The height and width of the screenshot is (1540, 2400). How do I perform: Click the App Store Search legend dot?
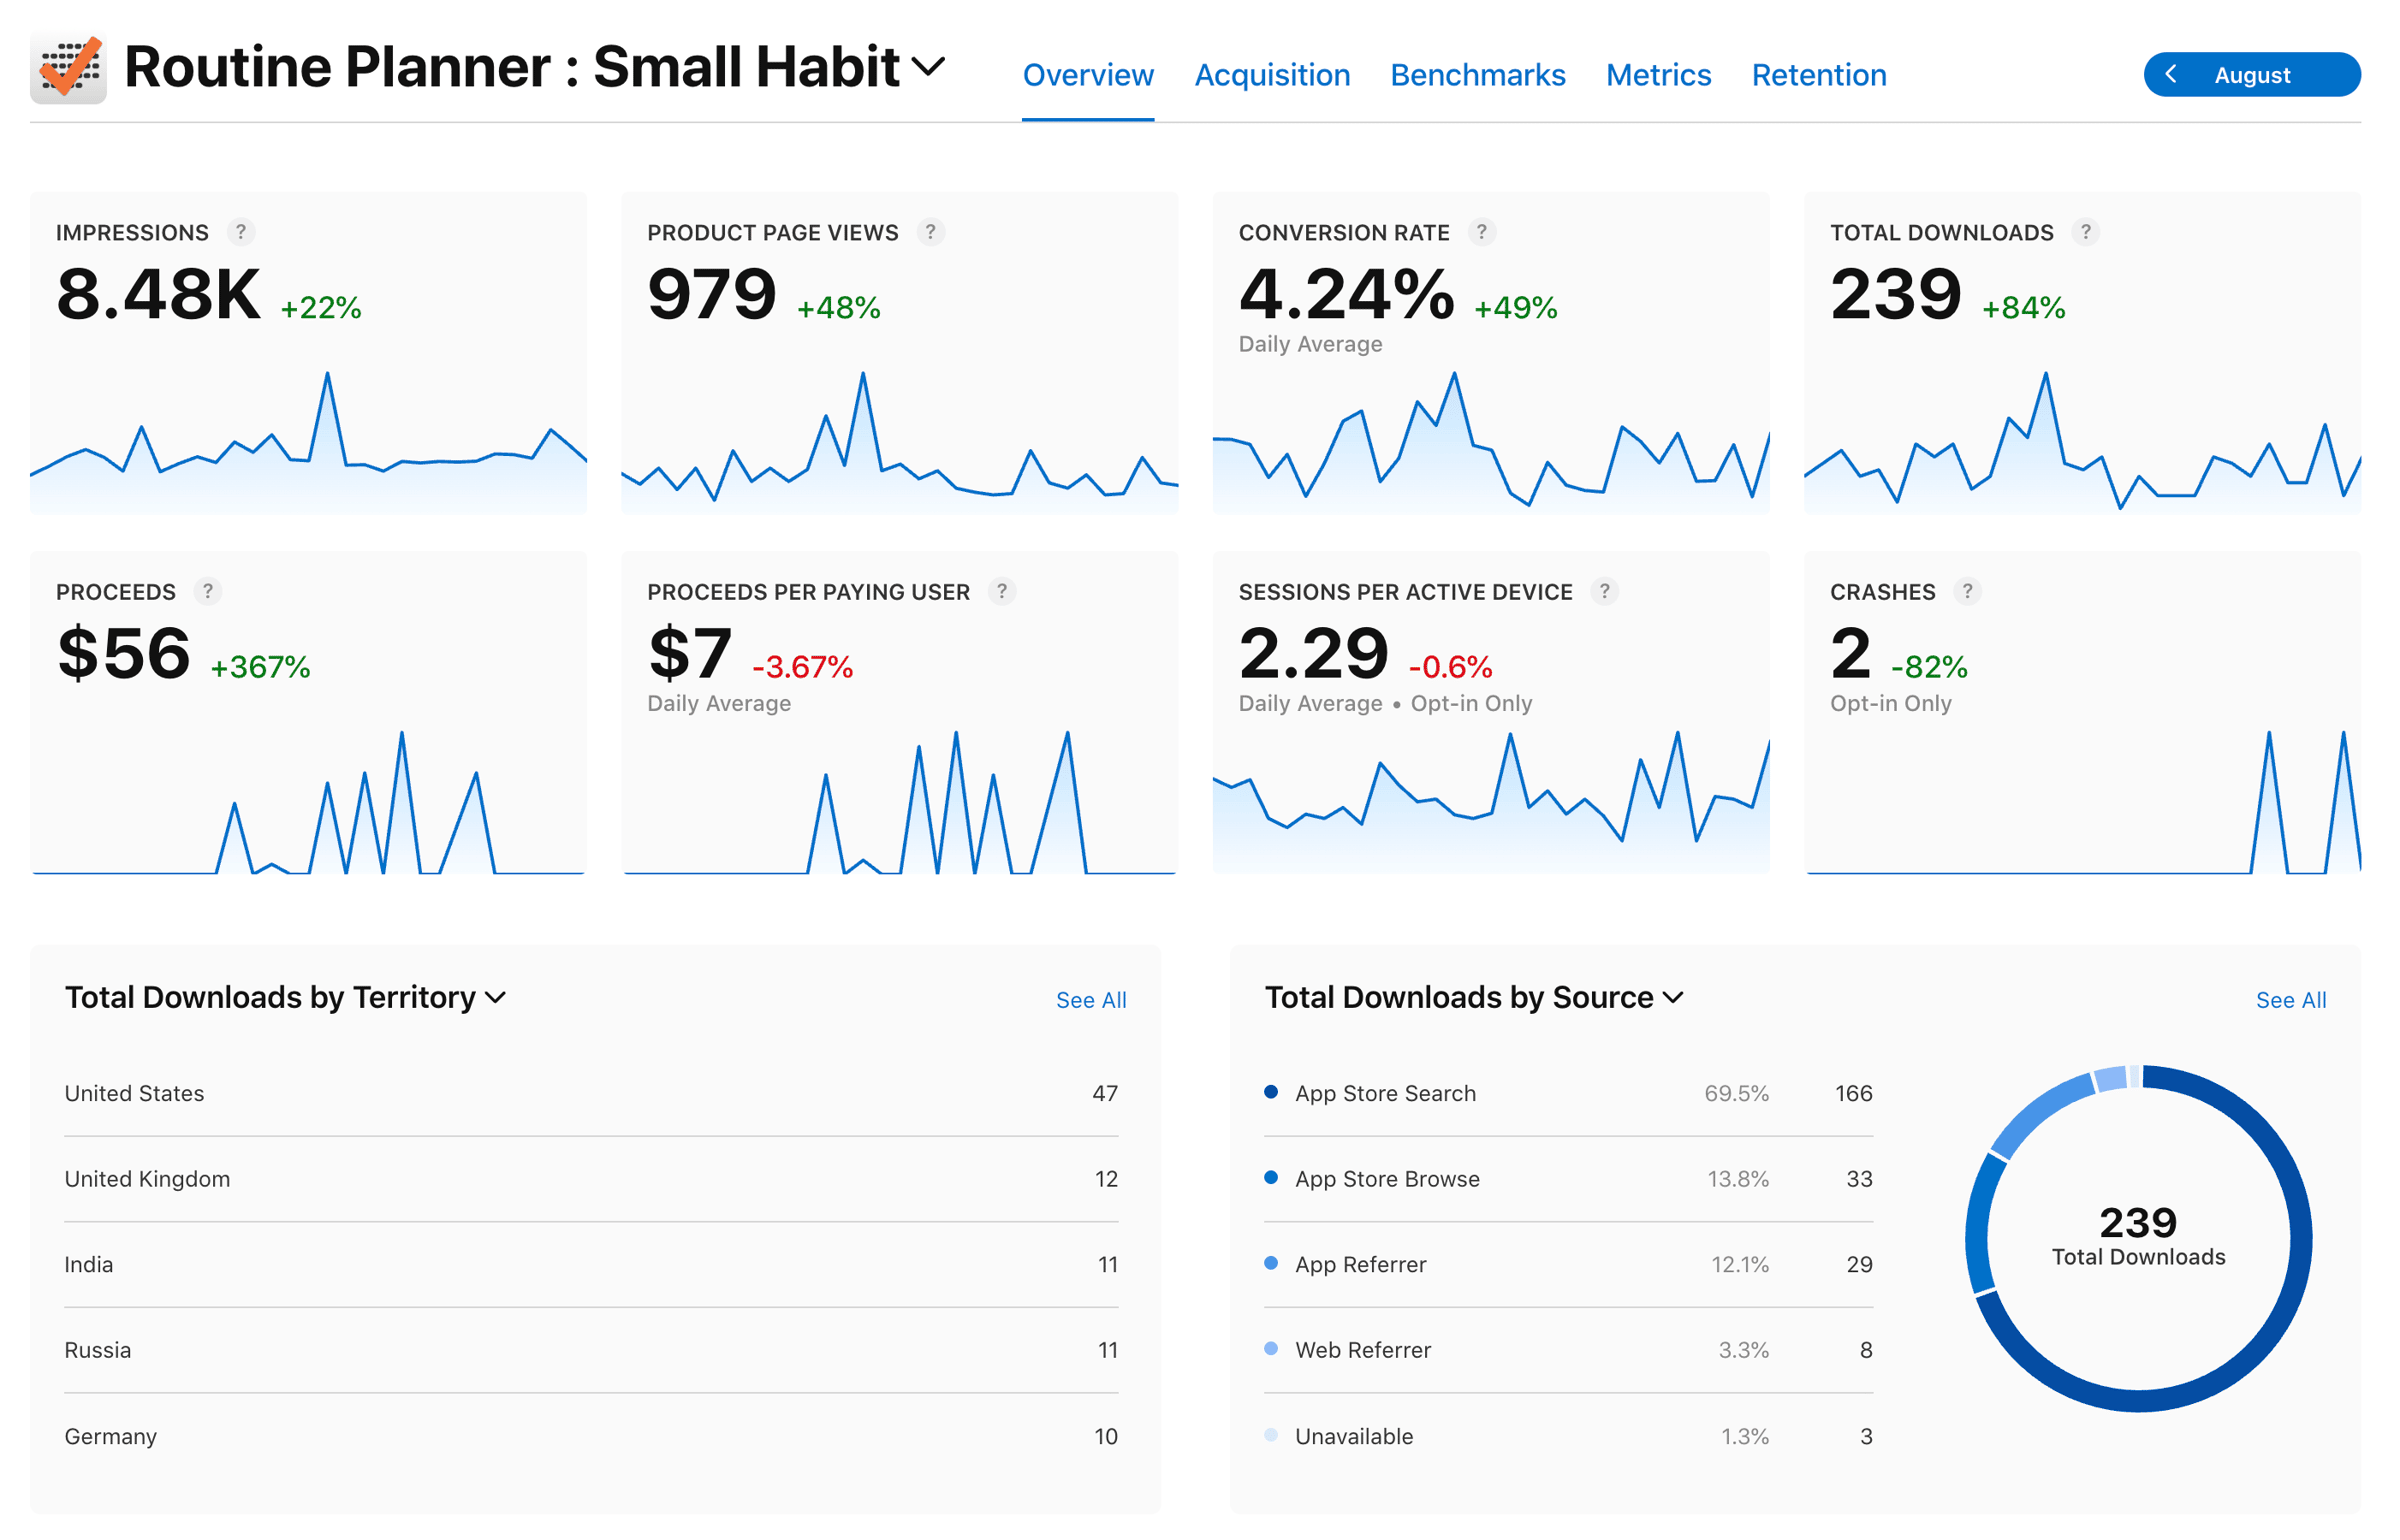pyautogui.click(x=1270, y=1092)
